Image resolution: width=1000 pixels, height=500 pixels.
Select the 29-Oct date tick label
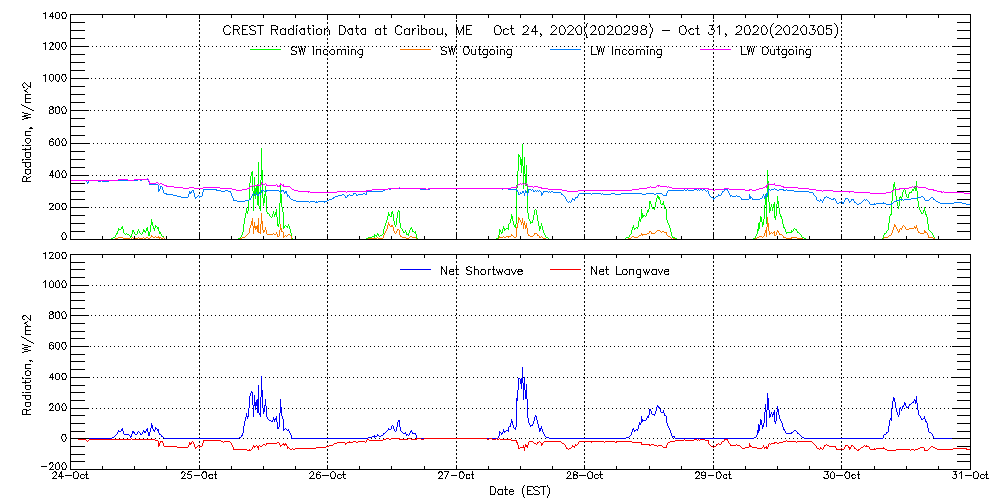click(x=713, y=477)
